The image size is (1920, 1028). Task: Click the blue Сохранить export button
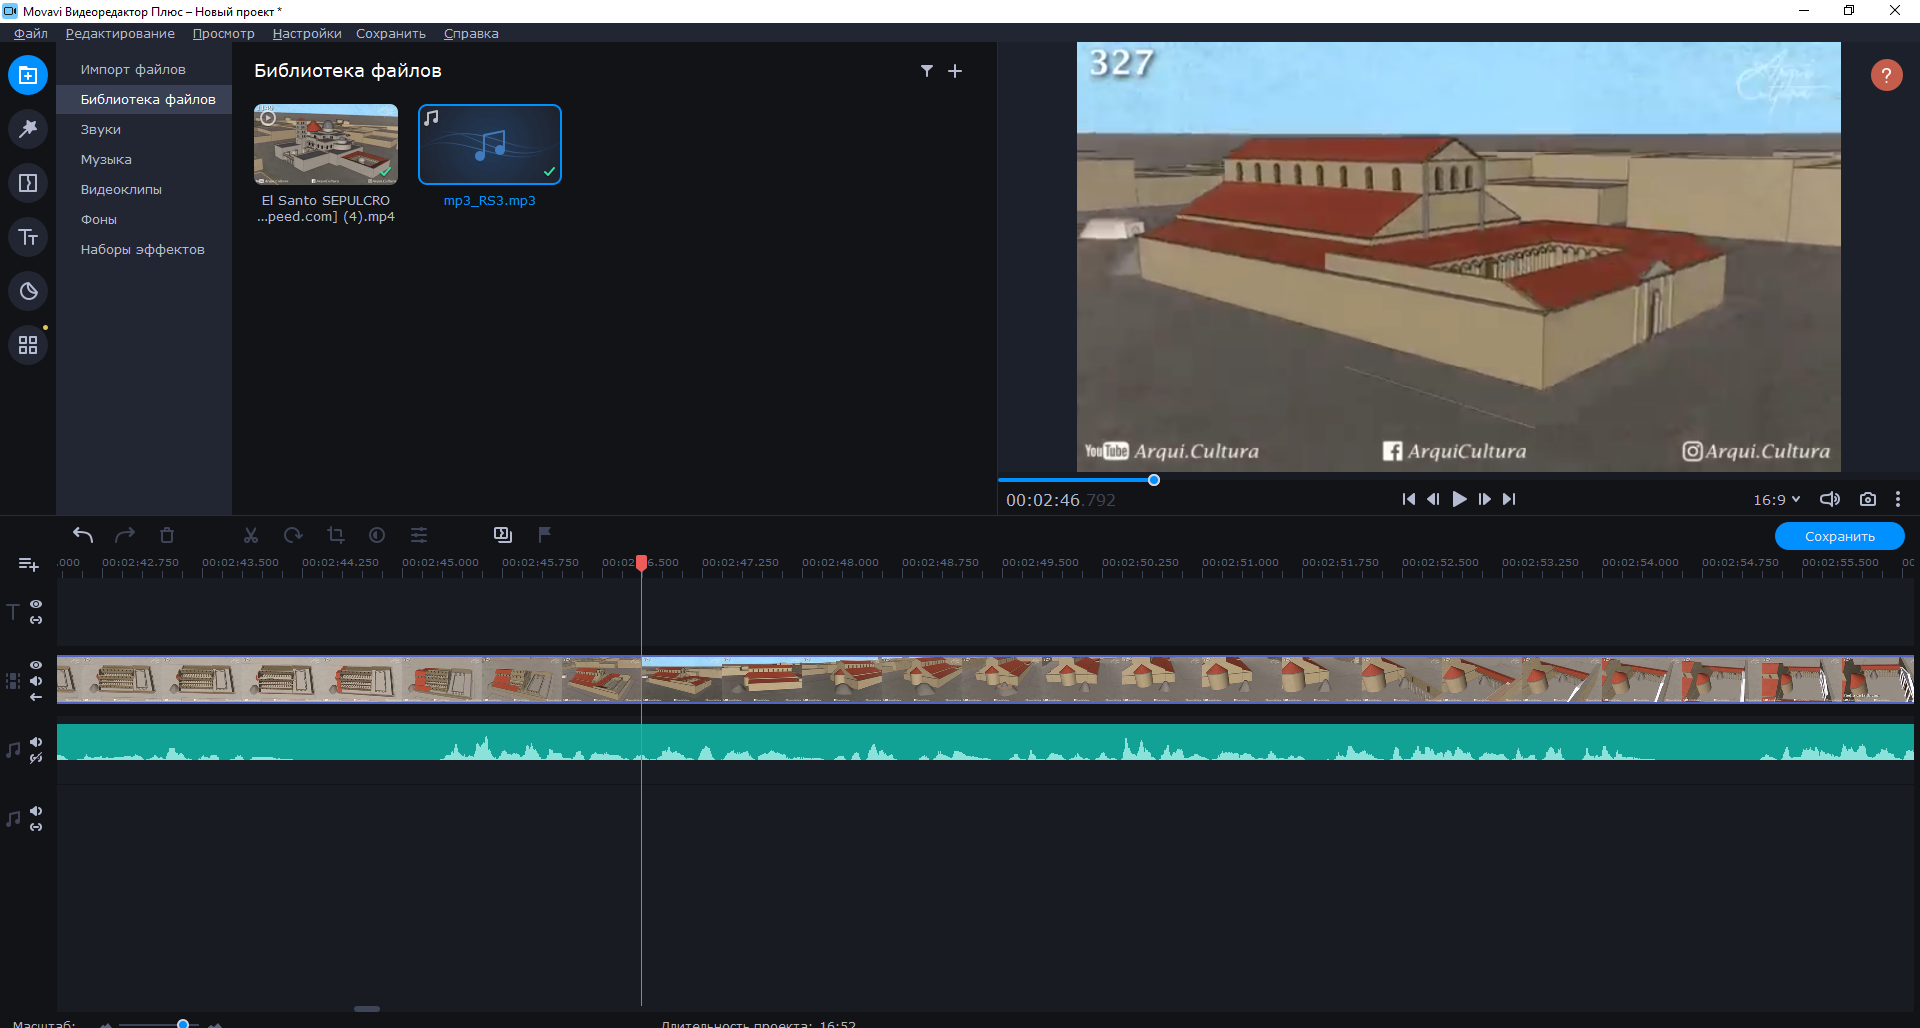[1840, 536]
